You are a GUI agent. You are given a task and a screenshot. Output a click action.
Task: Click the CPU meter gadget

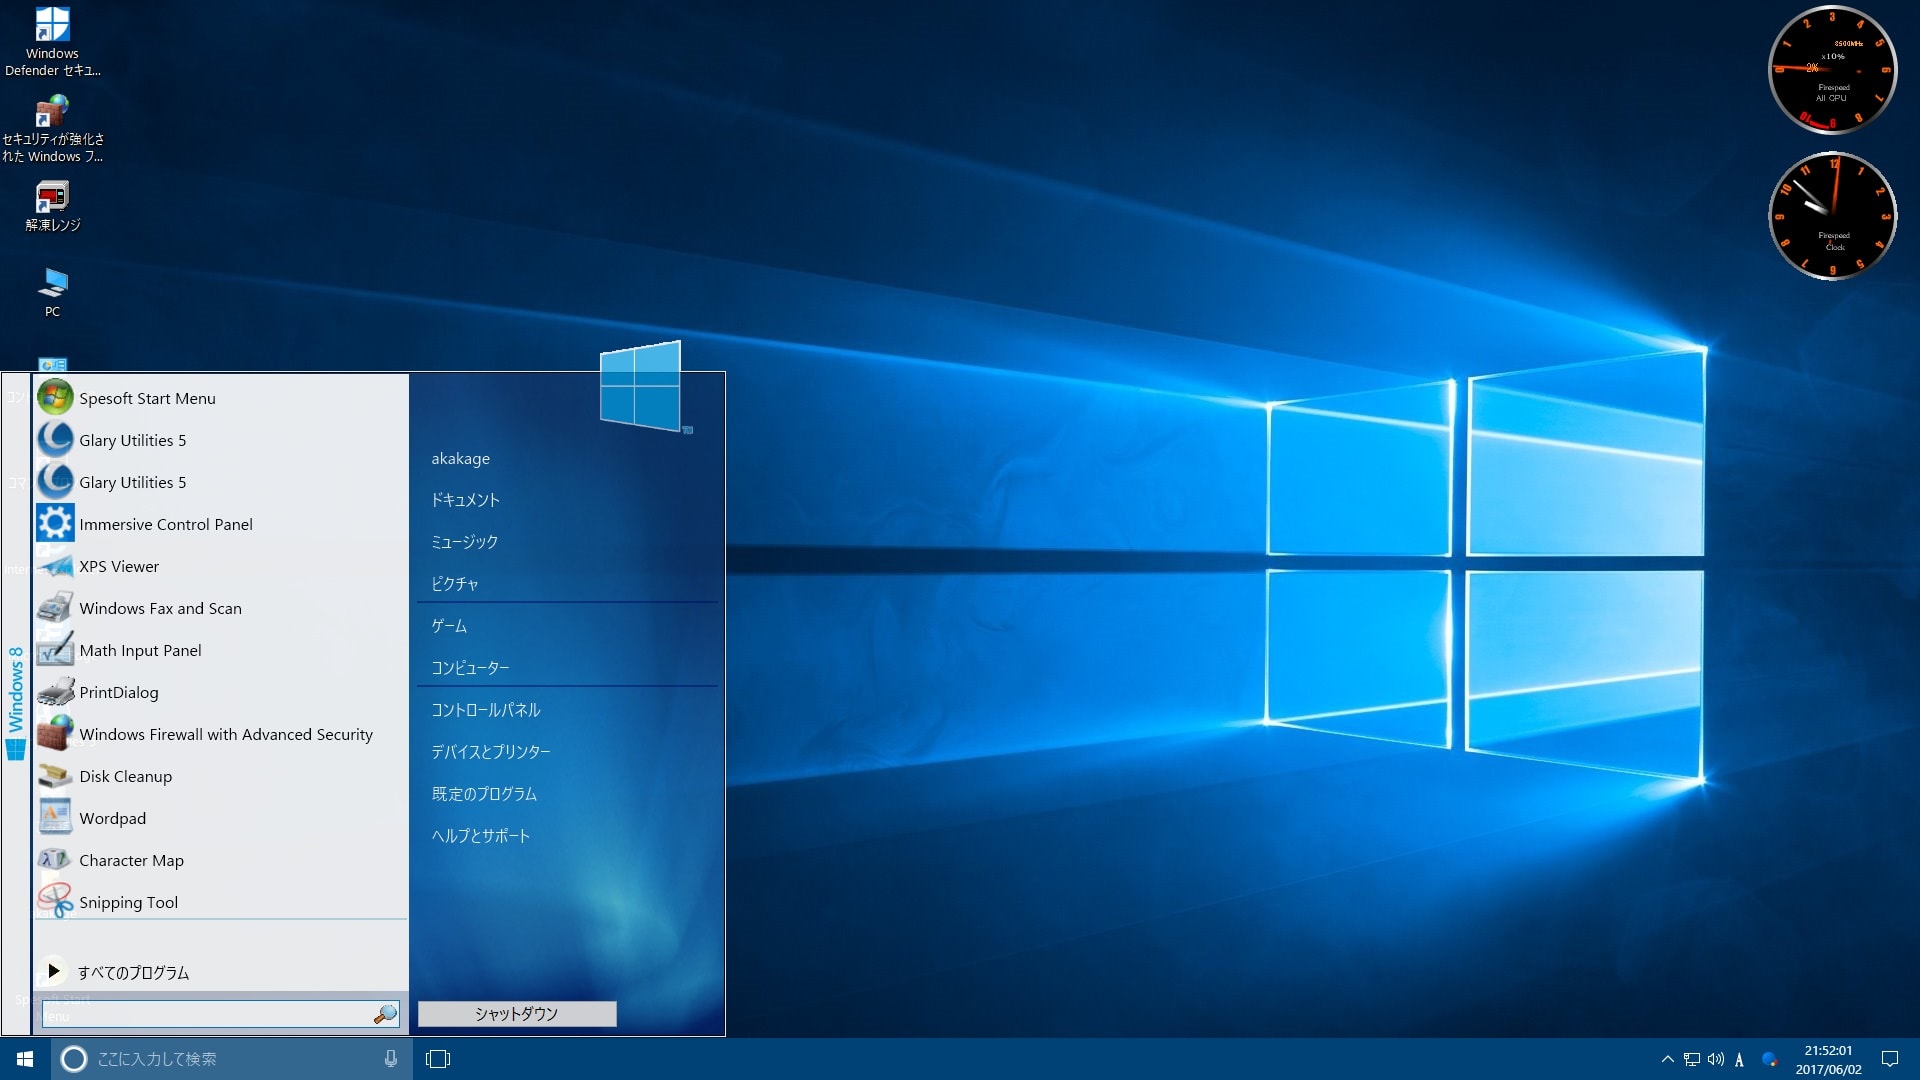point(1832,70)
